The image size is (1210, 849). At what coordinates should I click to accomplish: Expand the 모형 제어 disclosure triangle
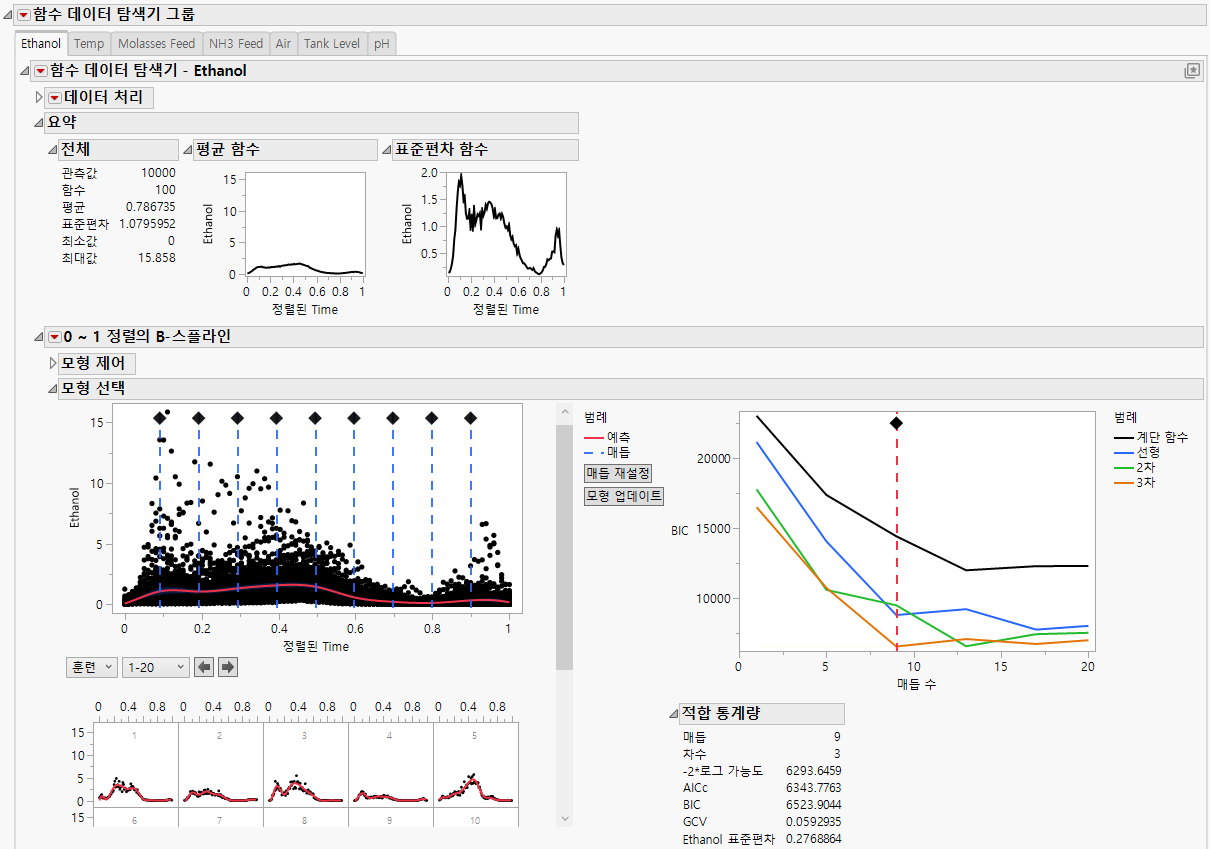(x=51, y=363)
